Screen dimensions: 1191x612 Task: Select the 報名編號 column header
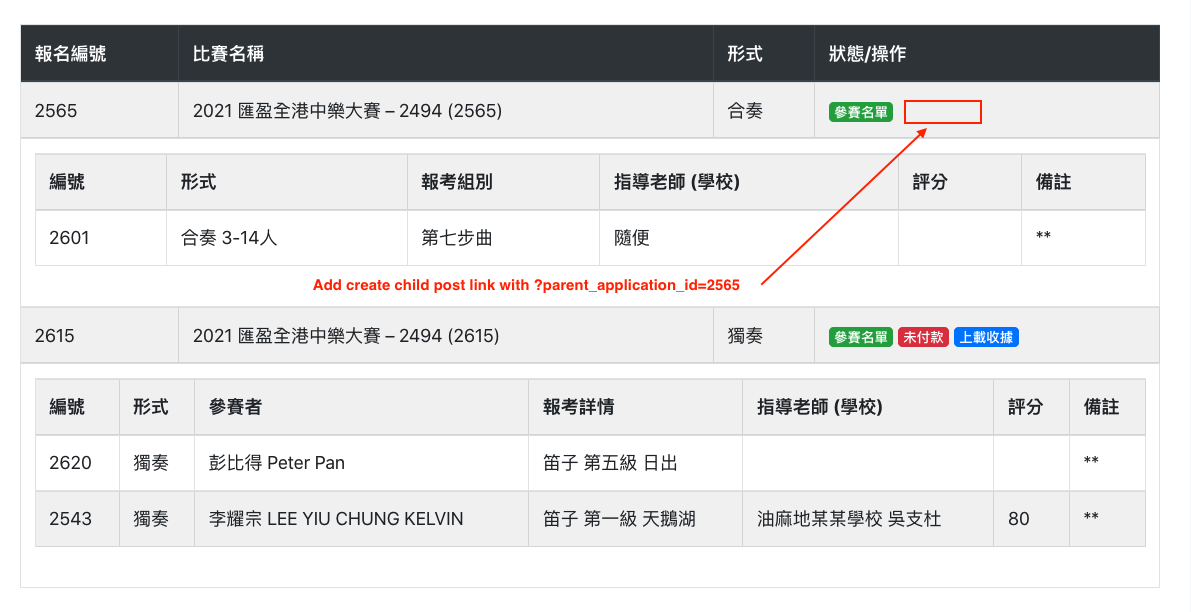coord(71,54)
